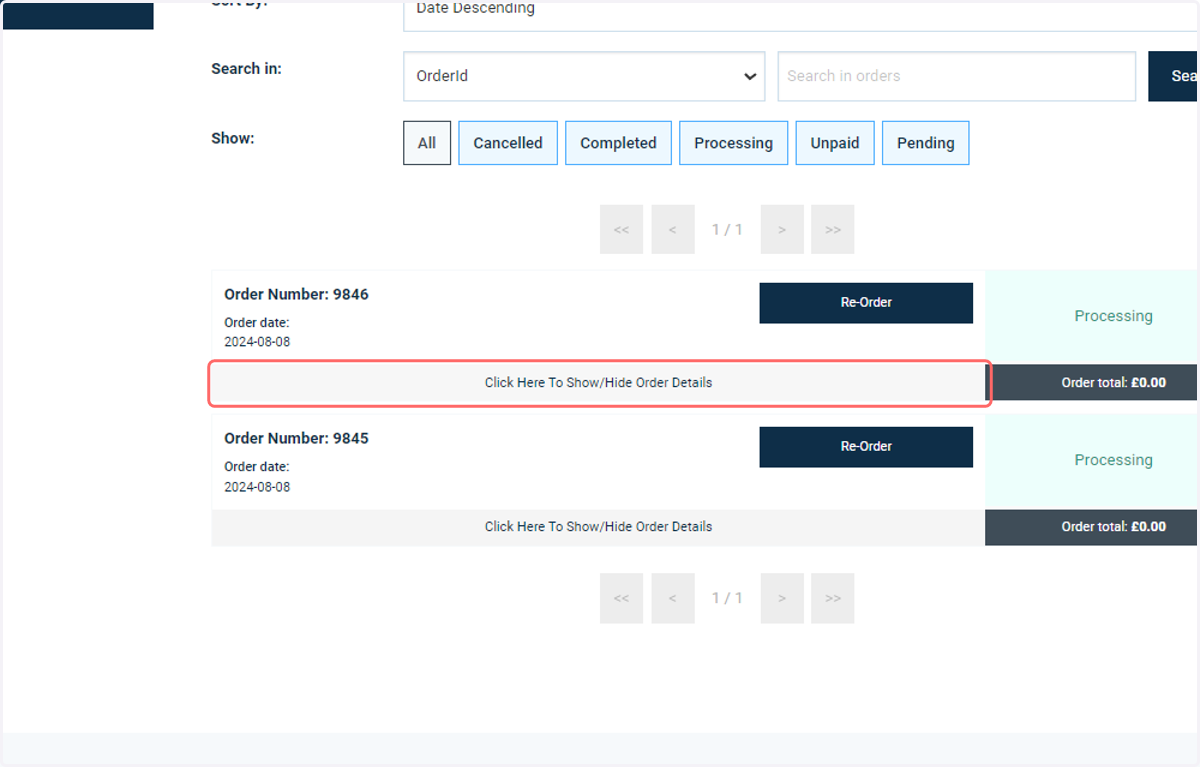
Task: Click the Search in: label
Action: tap(246, 69)
